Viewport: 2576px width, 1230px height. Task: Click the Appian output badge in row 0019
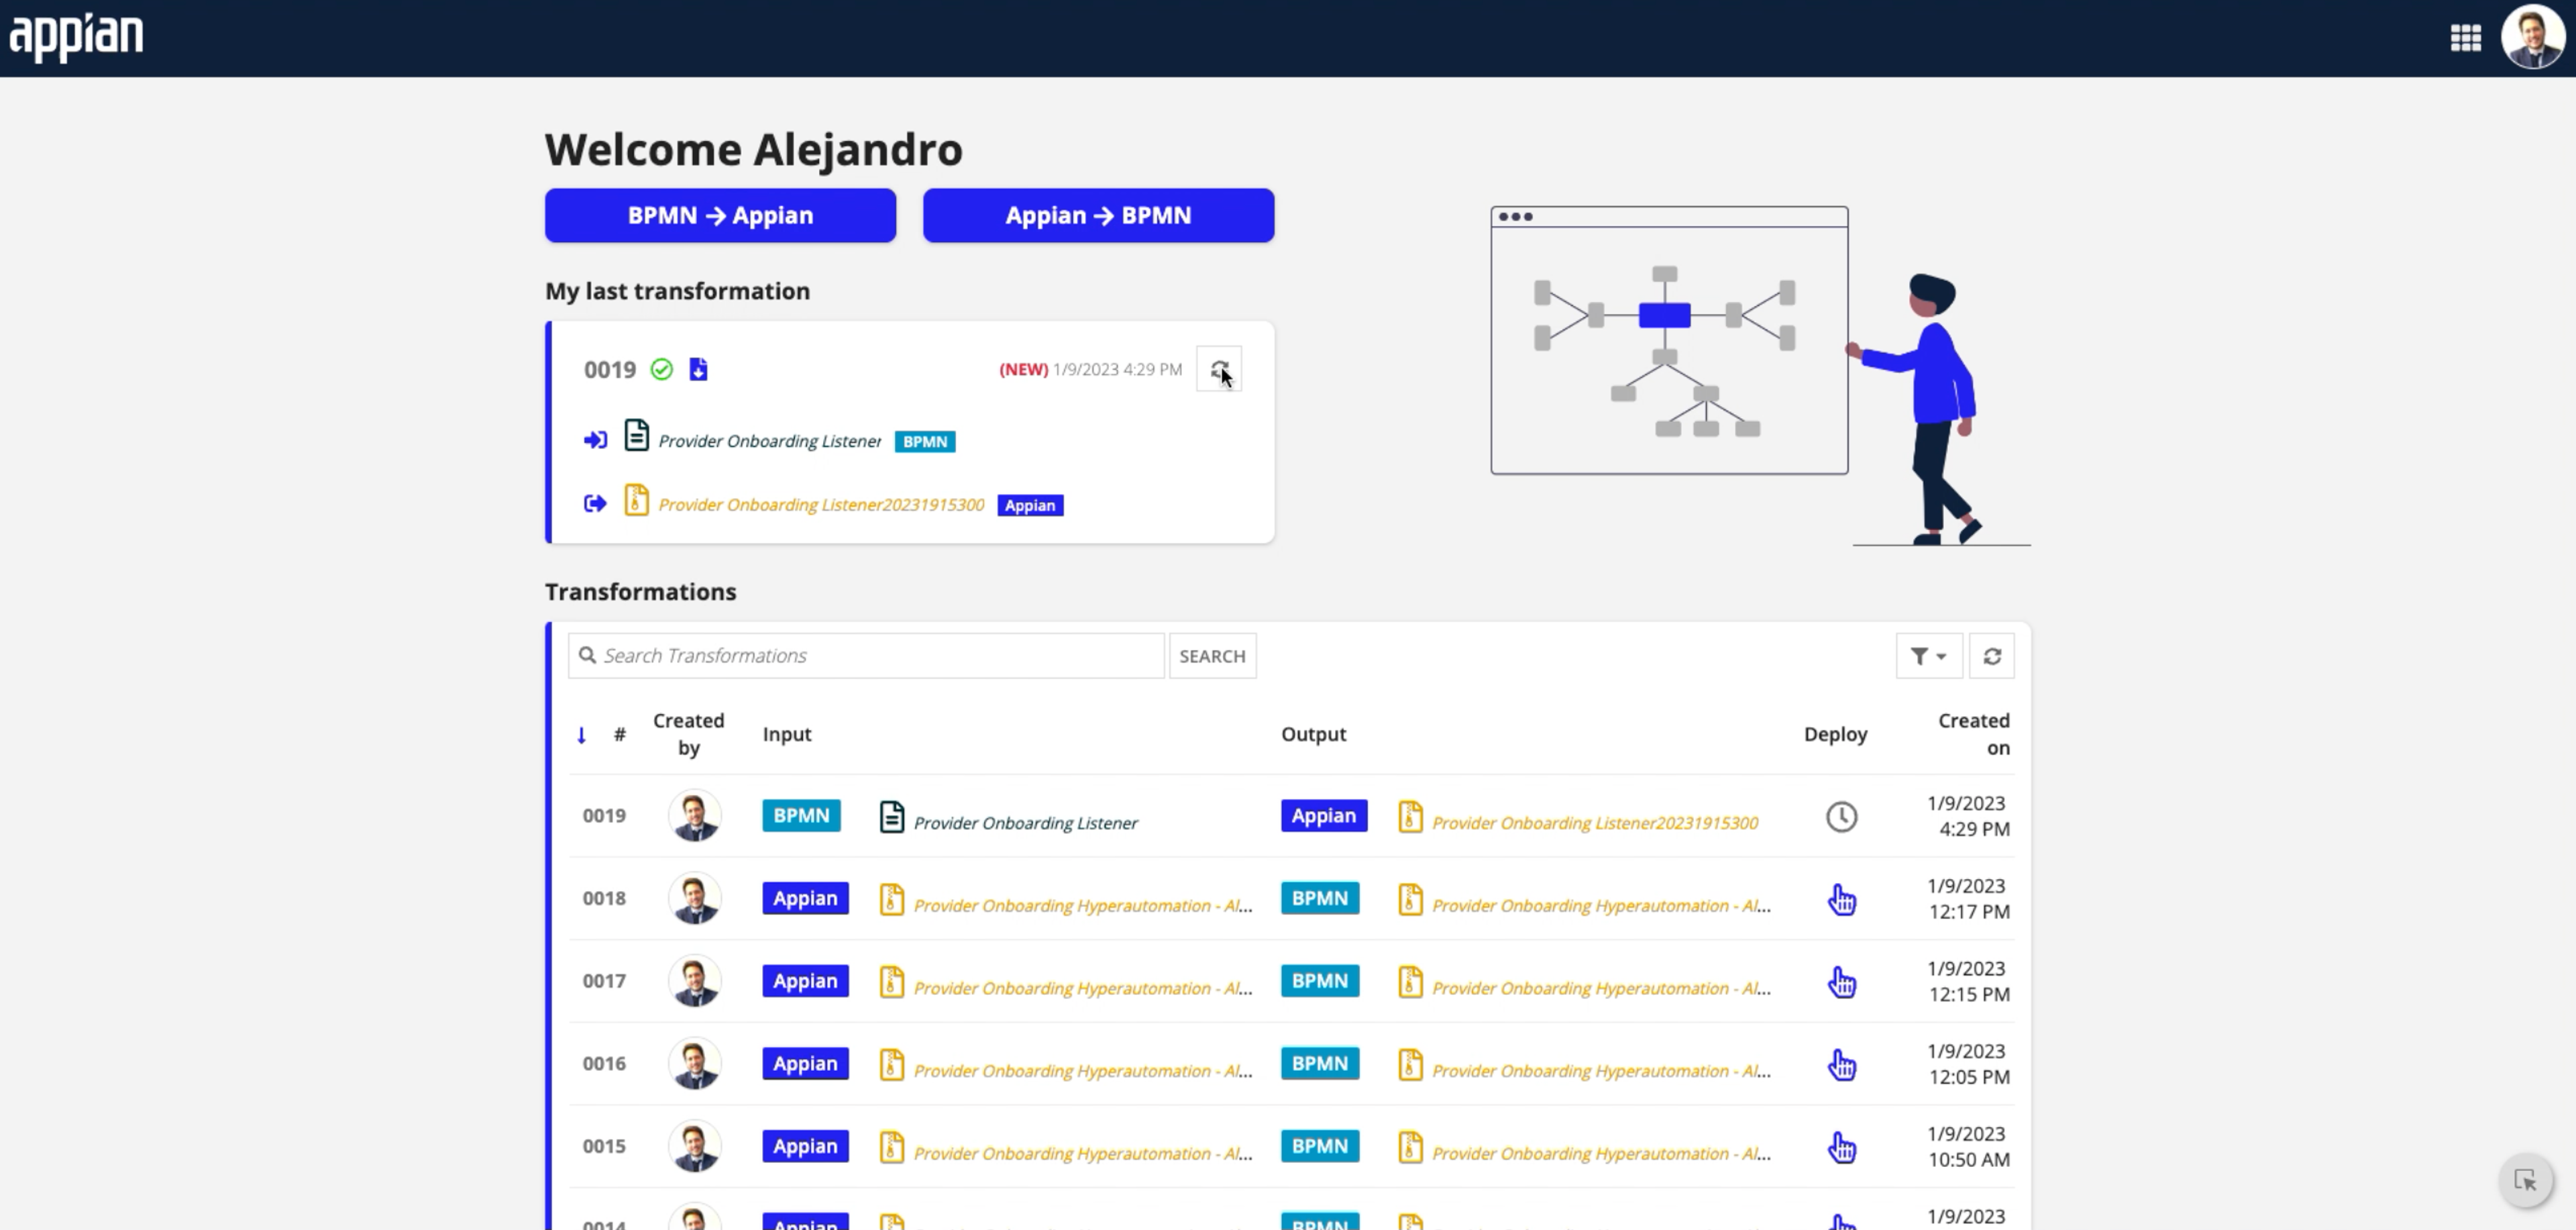1323,816
